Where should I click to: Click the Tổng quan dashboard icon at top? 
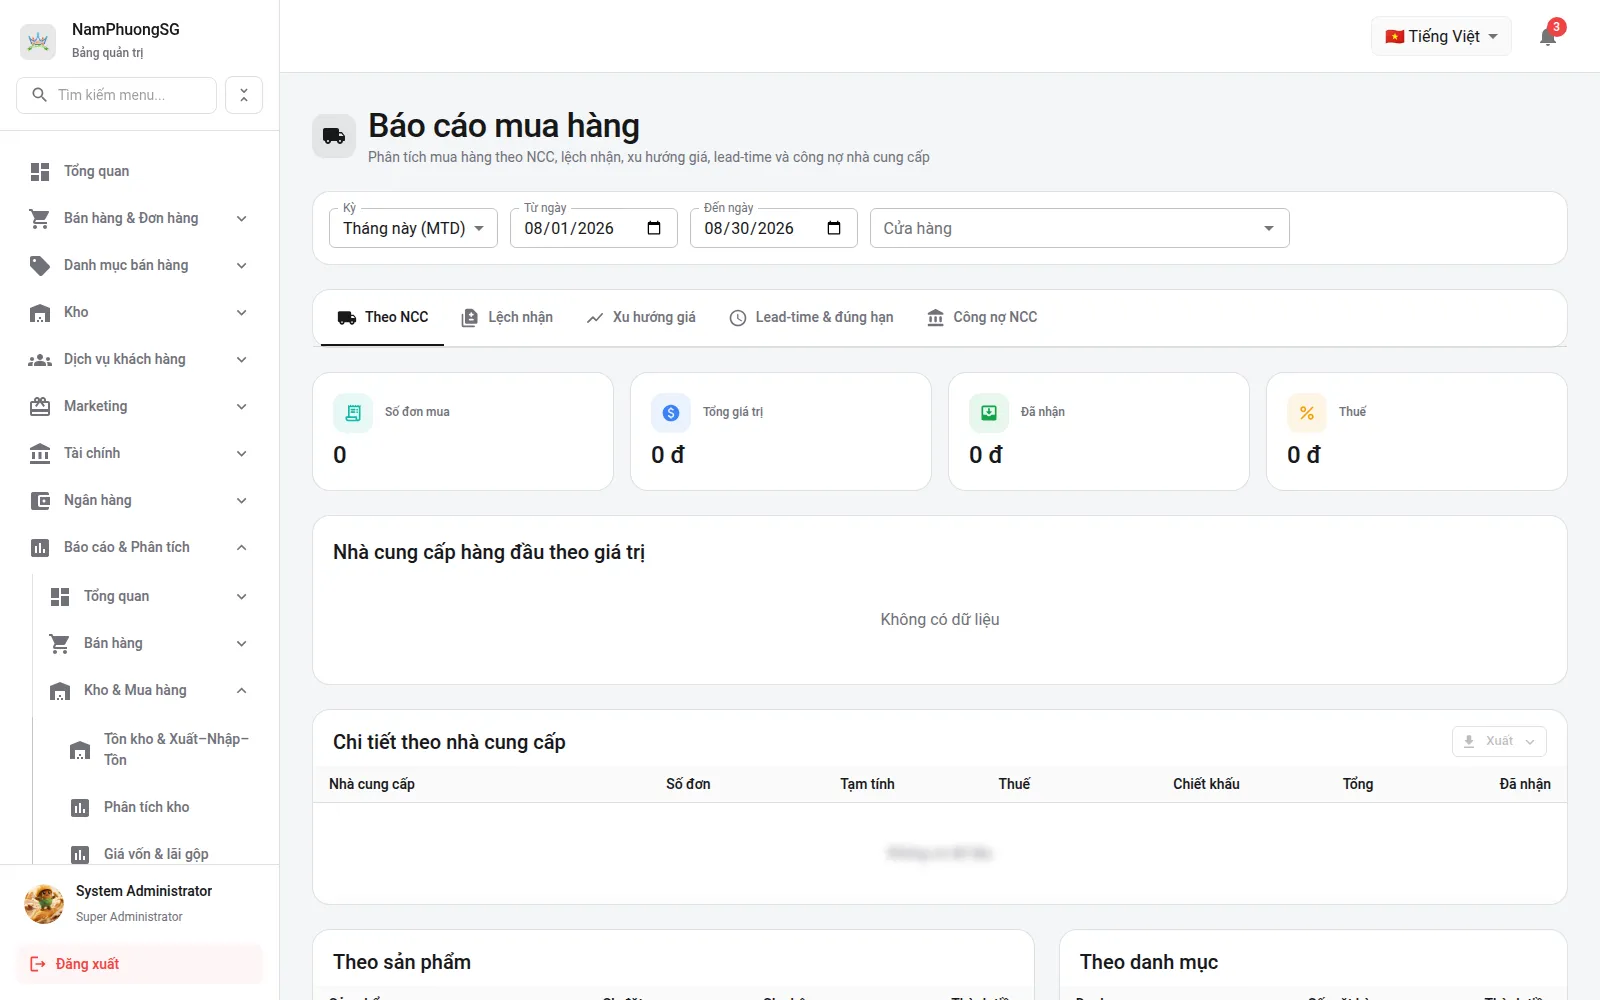click(x=40, y=172)
